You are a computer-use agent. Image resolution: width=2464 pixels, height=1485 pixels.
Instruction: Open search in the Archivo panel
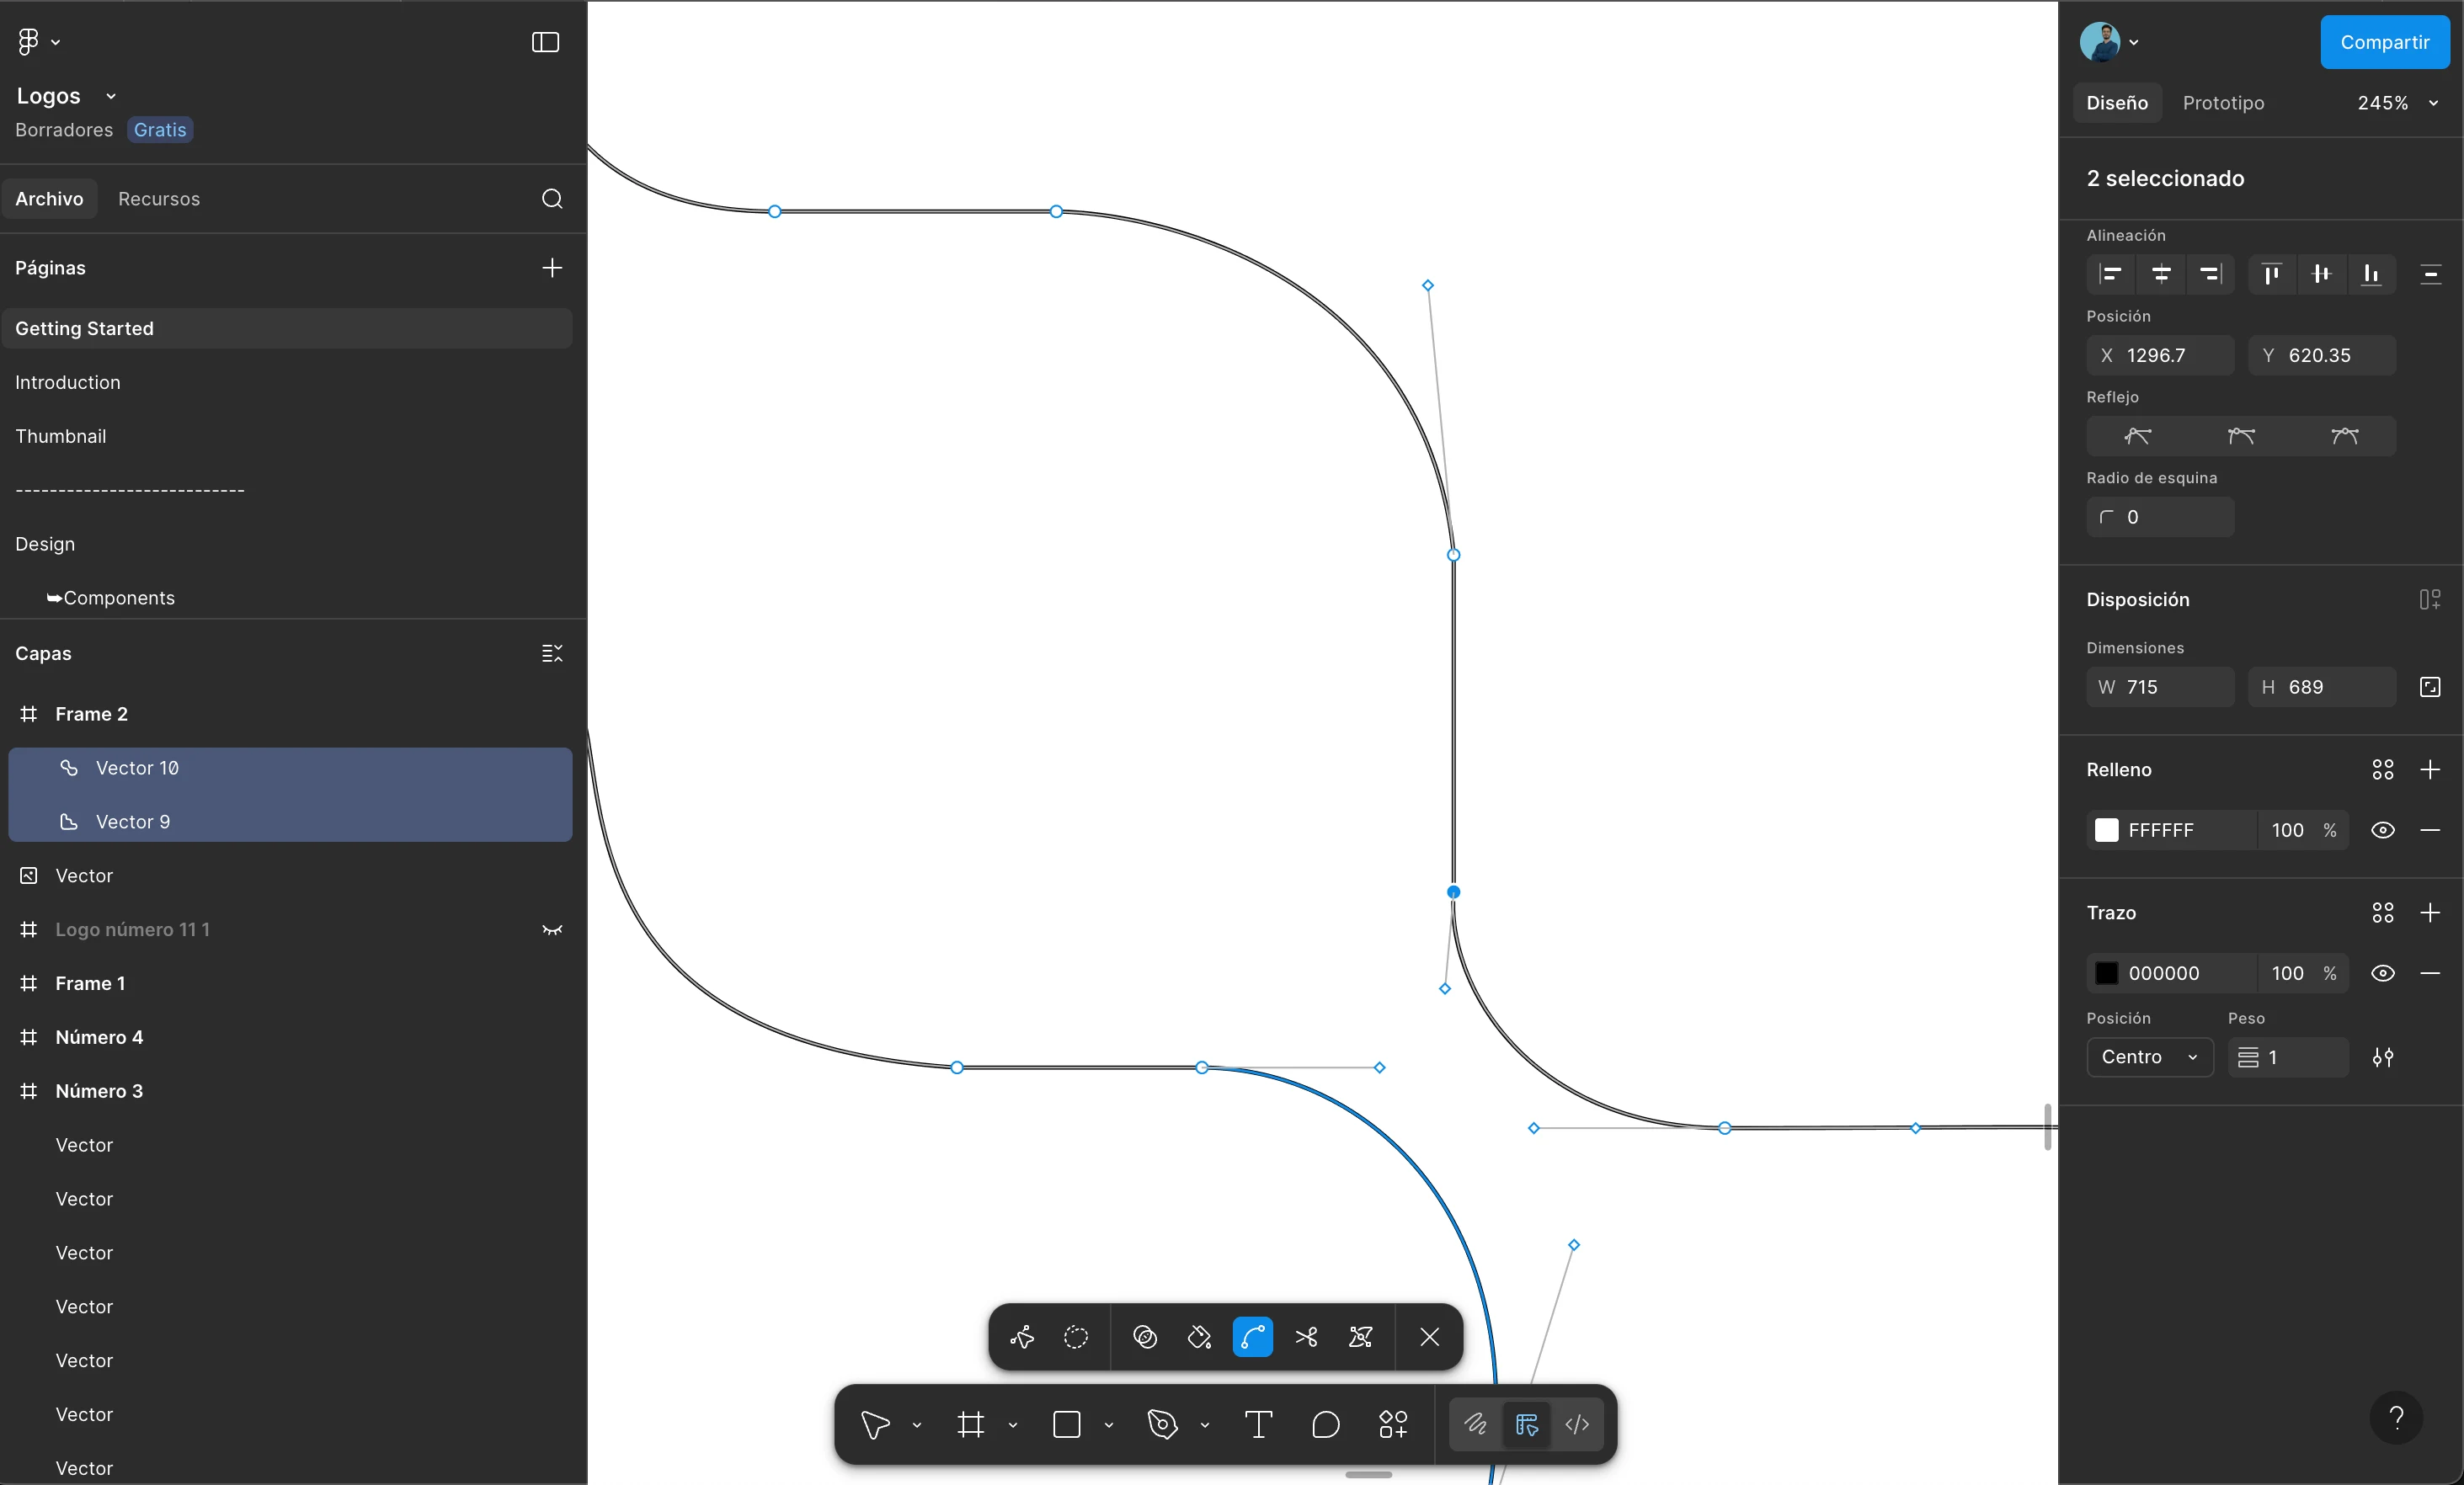[552, 199]
